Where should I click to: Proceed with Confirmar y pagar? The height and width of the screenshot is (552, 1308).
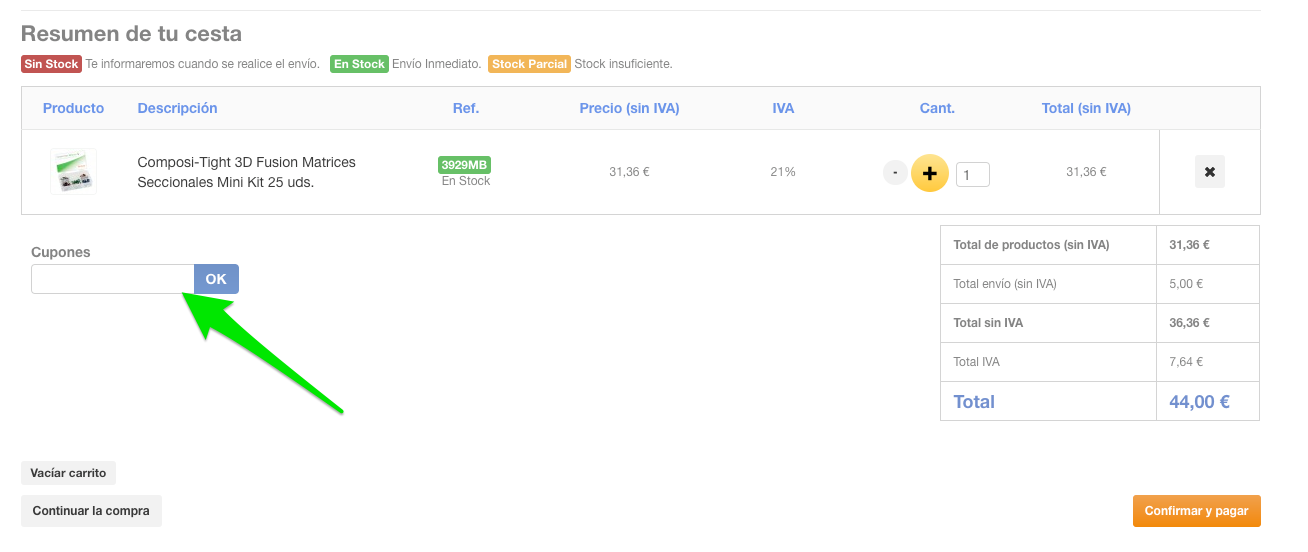click(x=1196, y=511)
